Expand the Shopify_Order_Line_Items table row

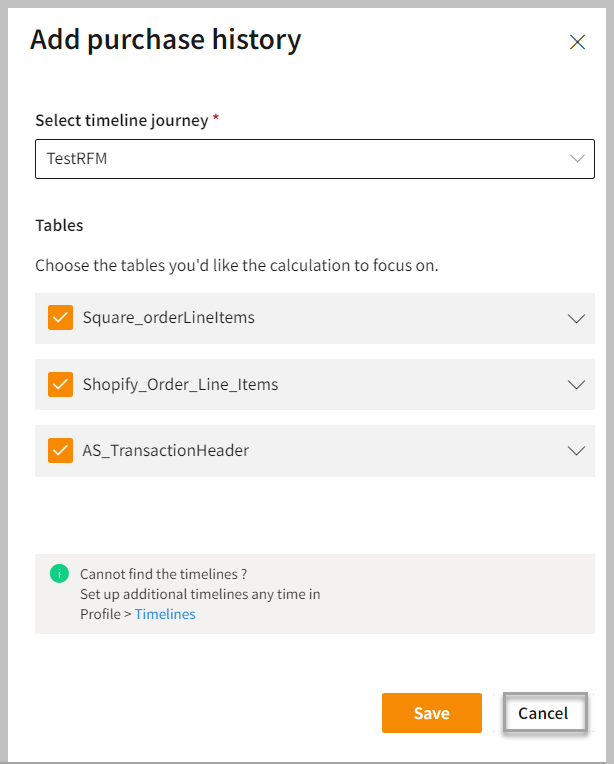576,384
